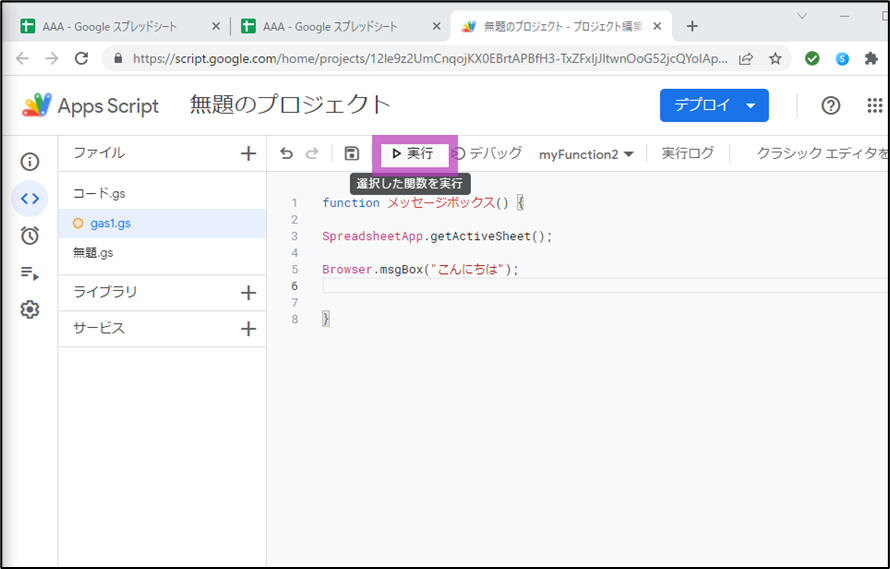Open the tab search chevron
The width and height of the screenshot is (890, 569).
802,16
